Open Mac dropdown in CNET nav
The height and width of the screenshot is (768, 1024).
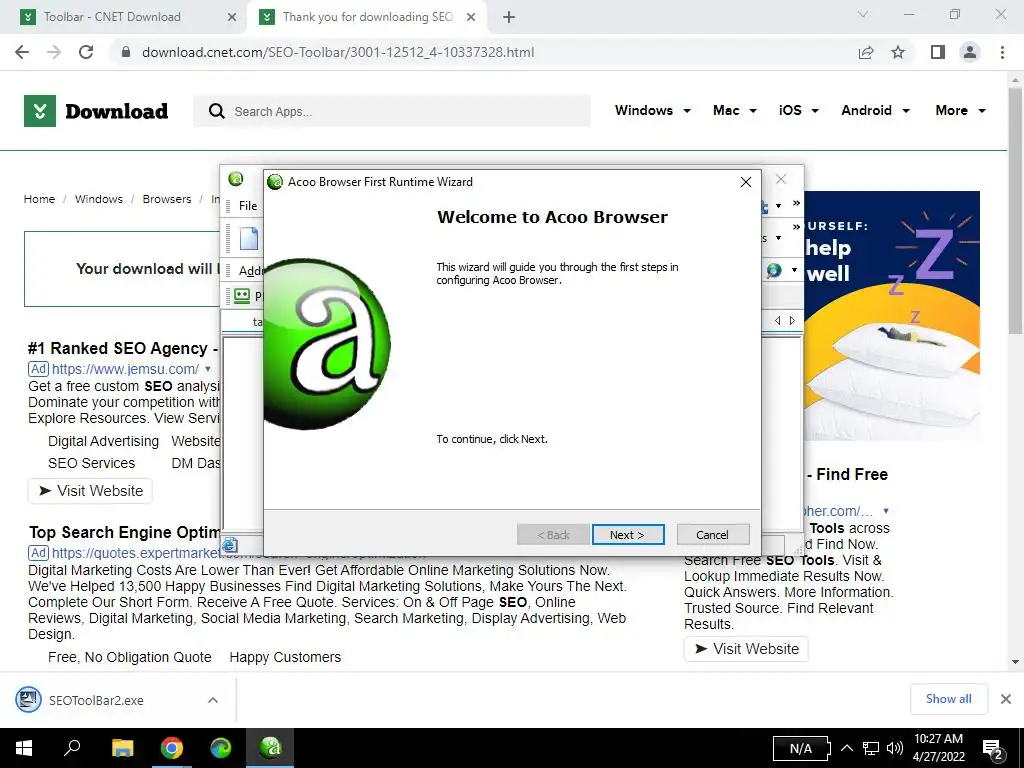coord(735,110)
